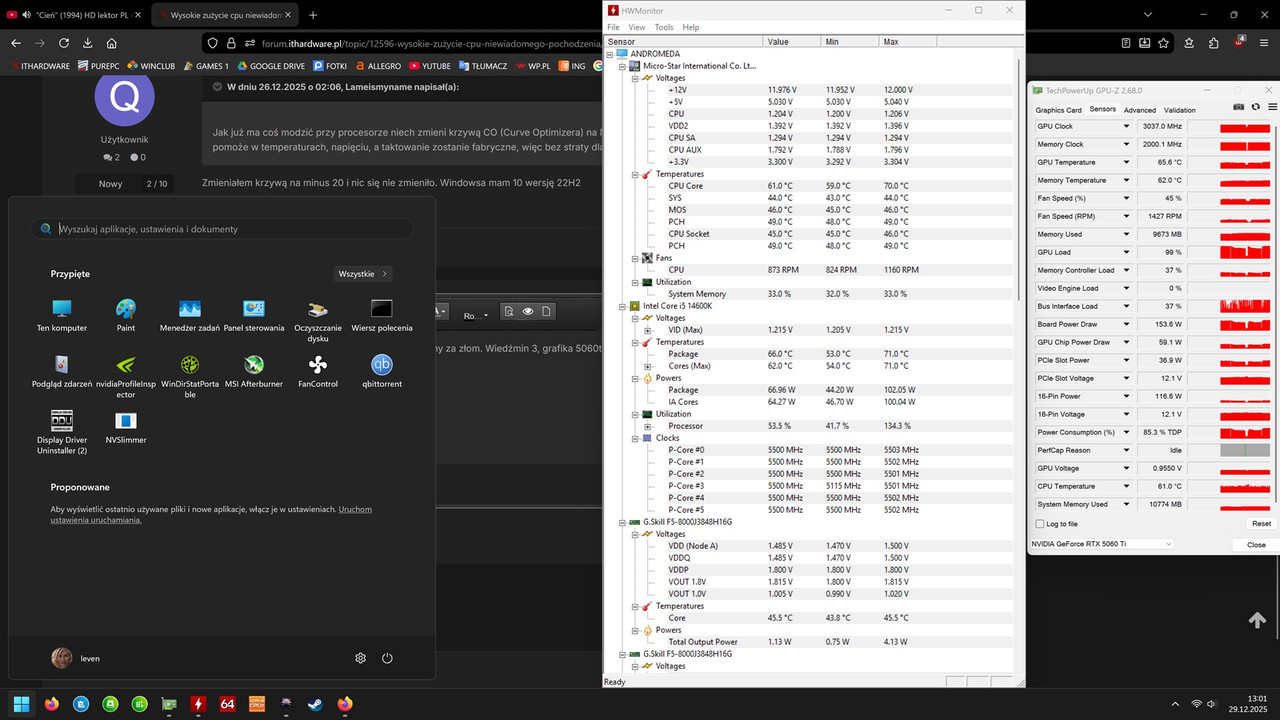
Task: Open a new Firefox tab with plus
Action: point(313,15)
